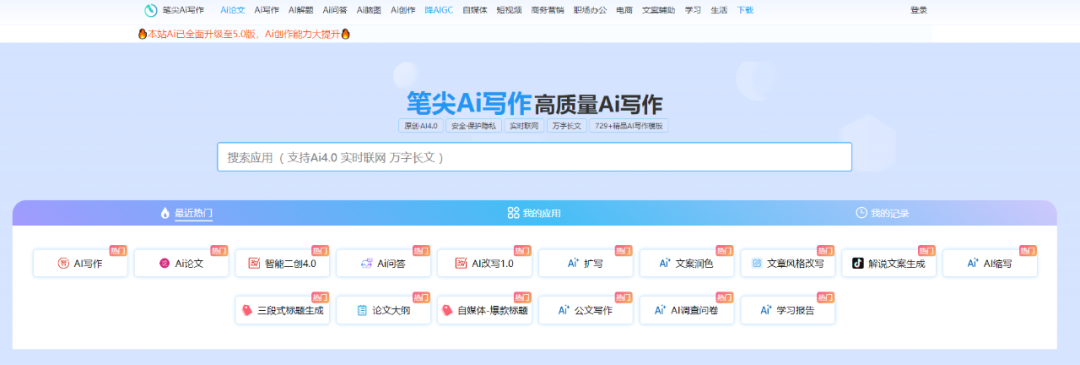Open 文案润色 app via its Ai icon
The height and width of the screenshot is (365, 1080).
(665, 263)
